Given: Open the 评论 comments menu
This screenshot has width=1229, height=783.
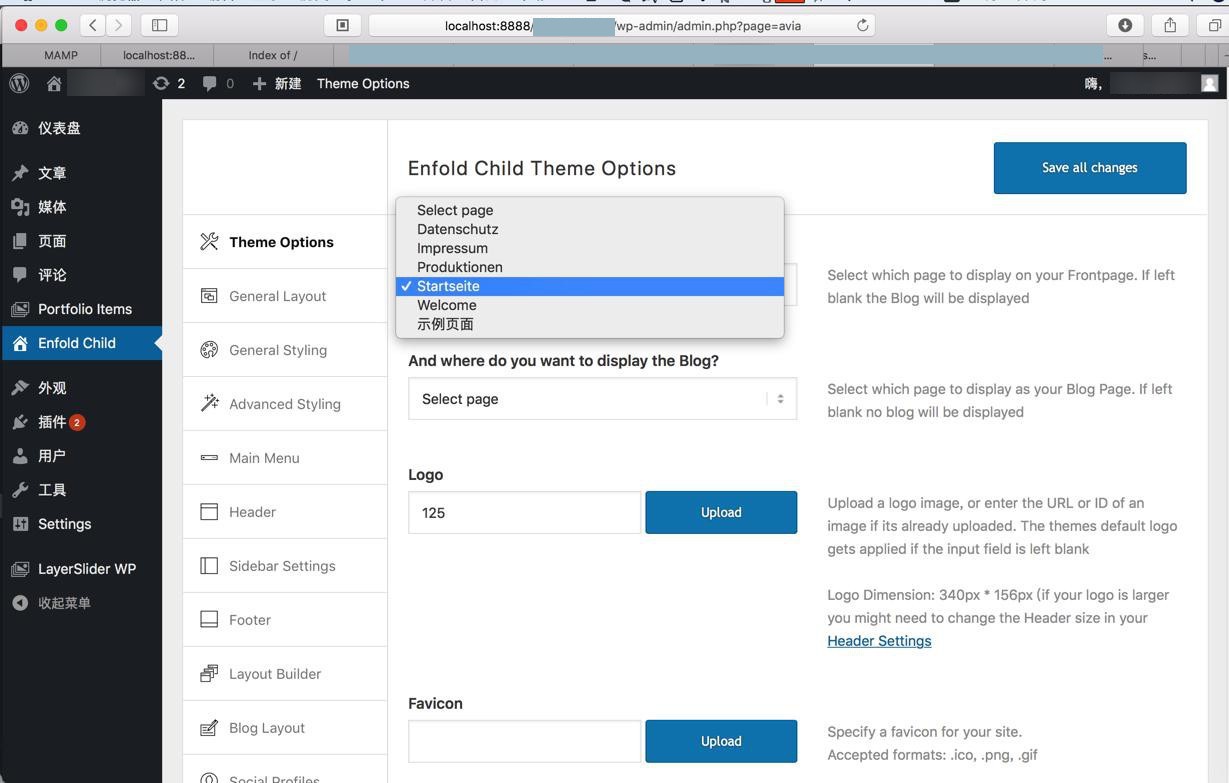Looking at the screenshot, I should coord(81,275).
